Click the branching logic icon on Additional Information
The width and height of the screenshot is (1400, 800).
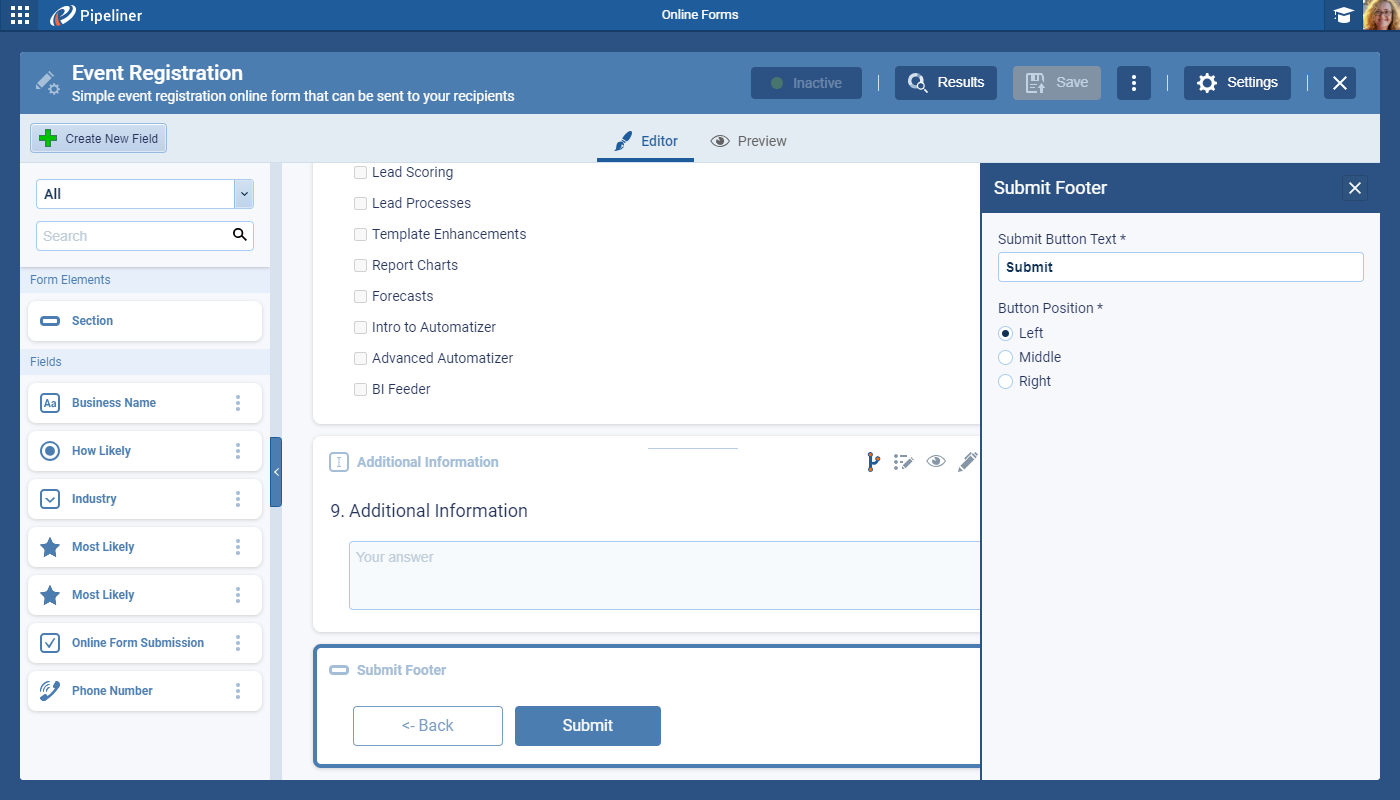click(872, 462)
